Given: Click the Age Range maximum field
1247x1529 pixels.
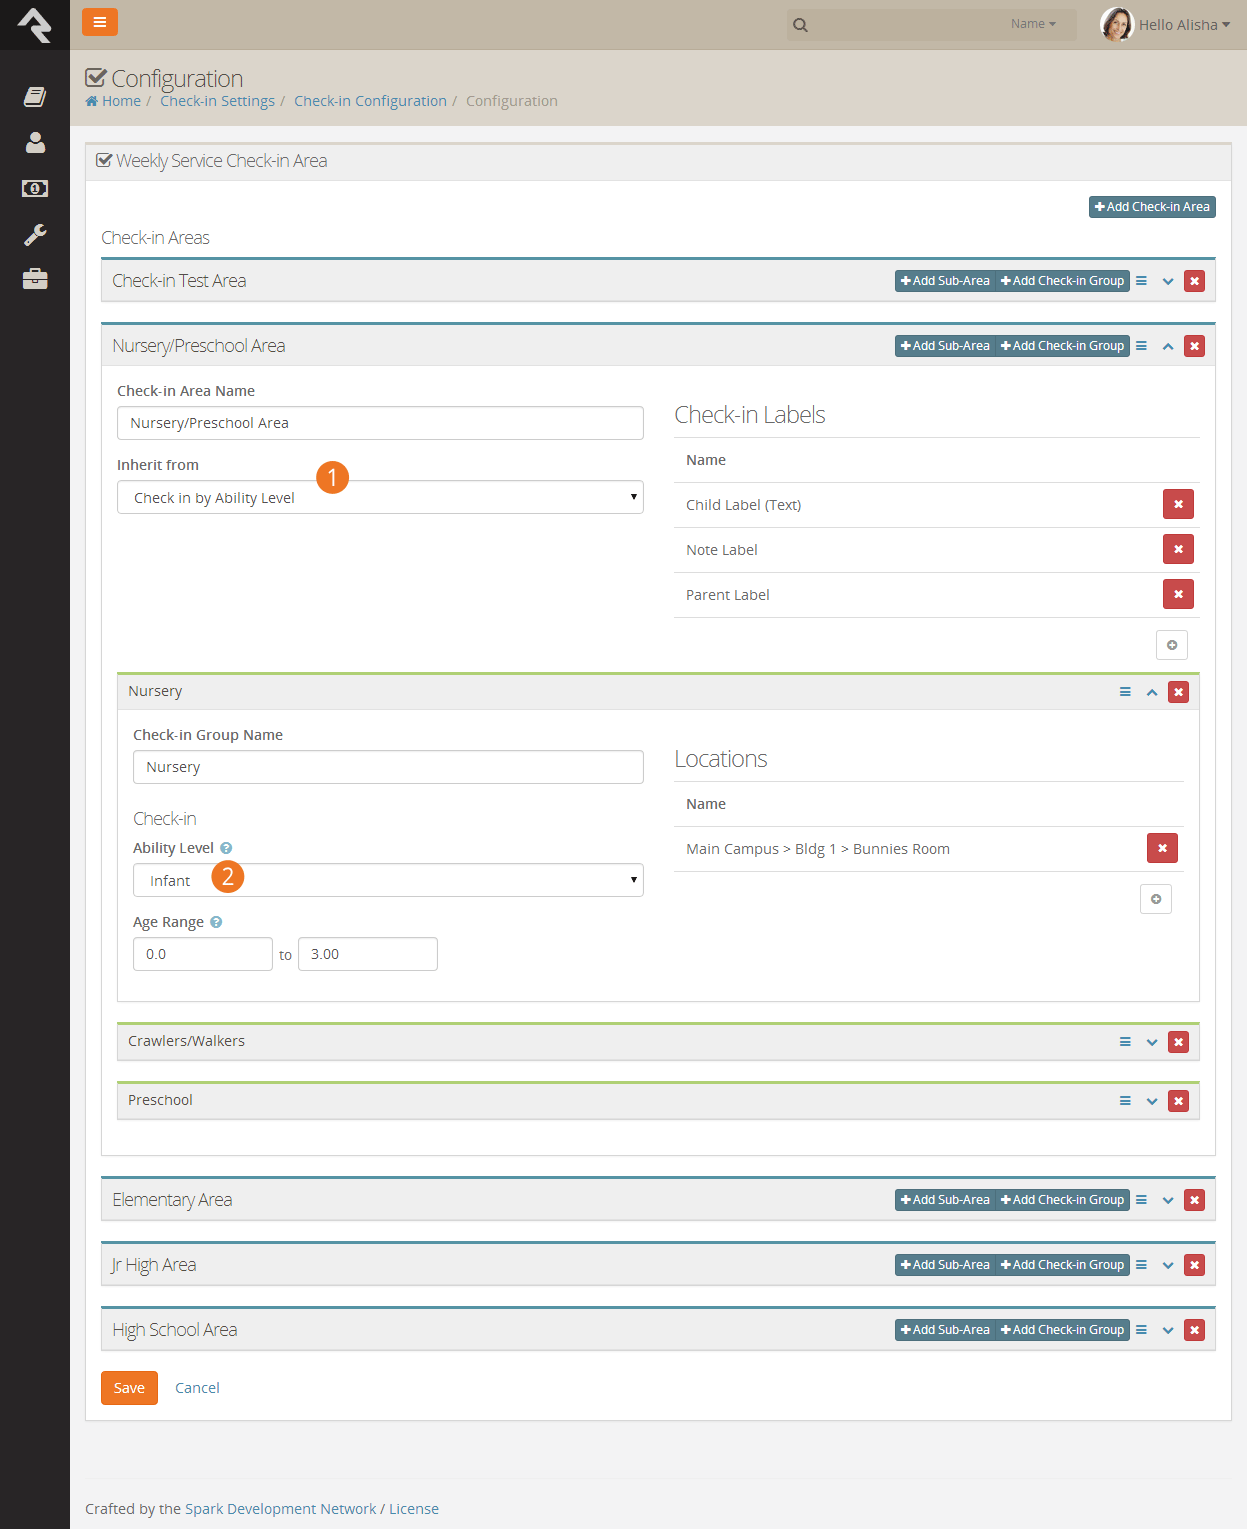Looking at the screenshot, I should (368, 954).
